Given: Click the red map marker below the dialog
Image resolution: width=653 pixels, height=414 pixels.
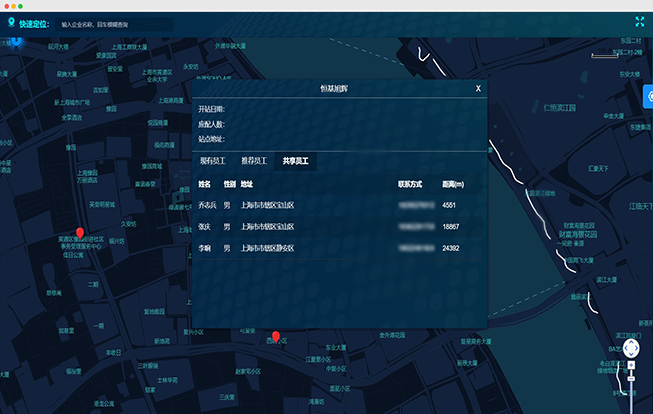Looking at the screenshot, I should click(x=276, y=336).
